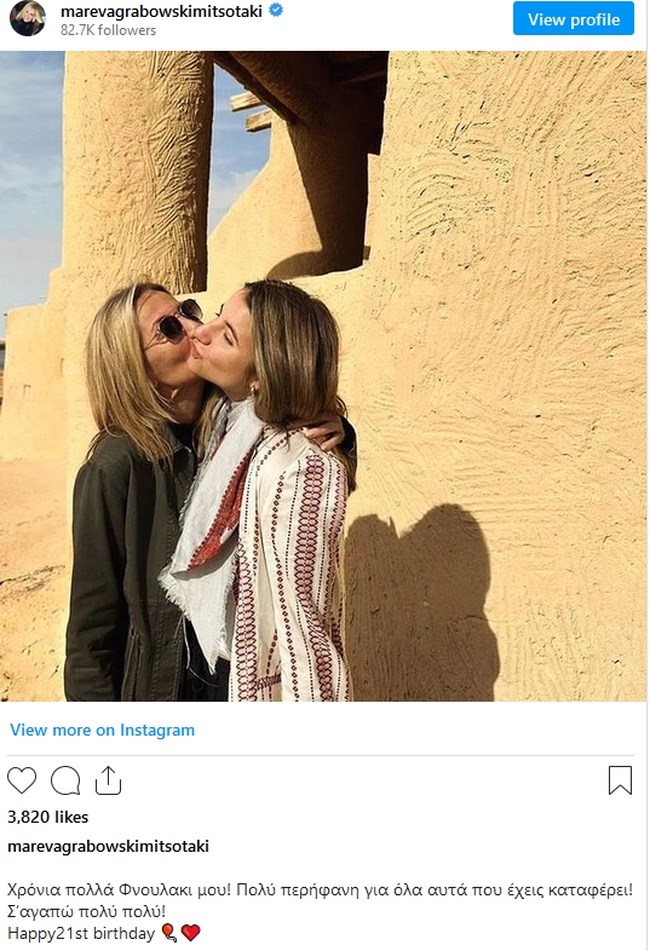View the 3,820 likes count

click(x=48, y=817)
